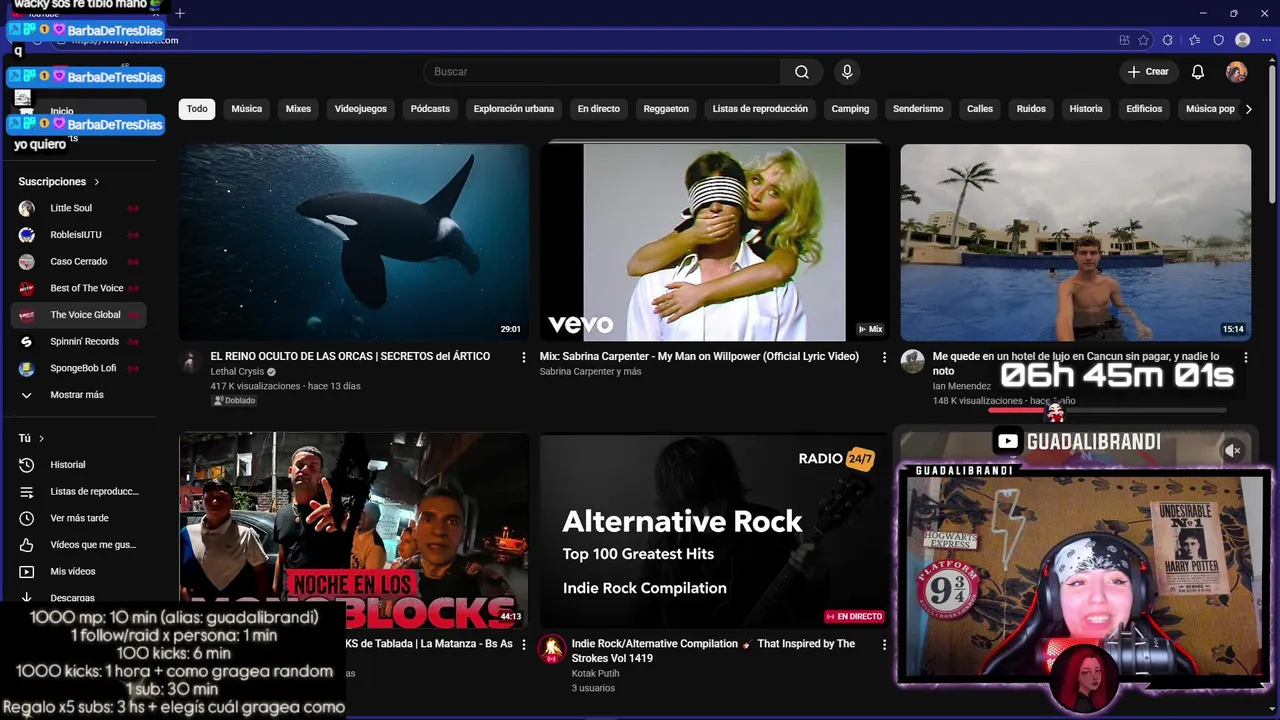
Task: Click Lethal Crysis channel name
Action: (x=237, y=372)
